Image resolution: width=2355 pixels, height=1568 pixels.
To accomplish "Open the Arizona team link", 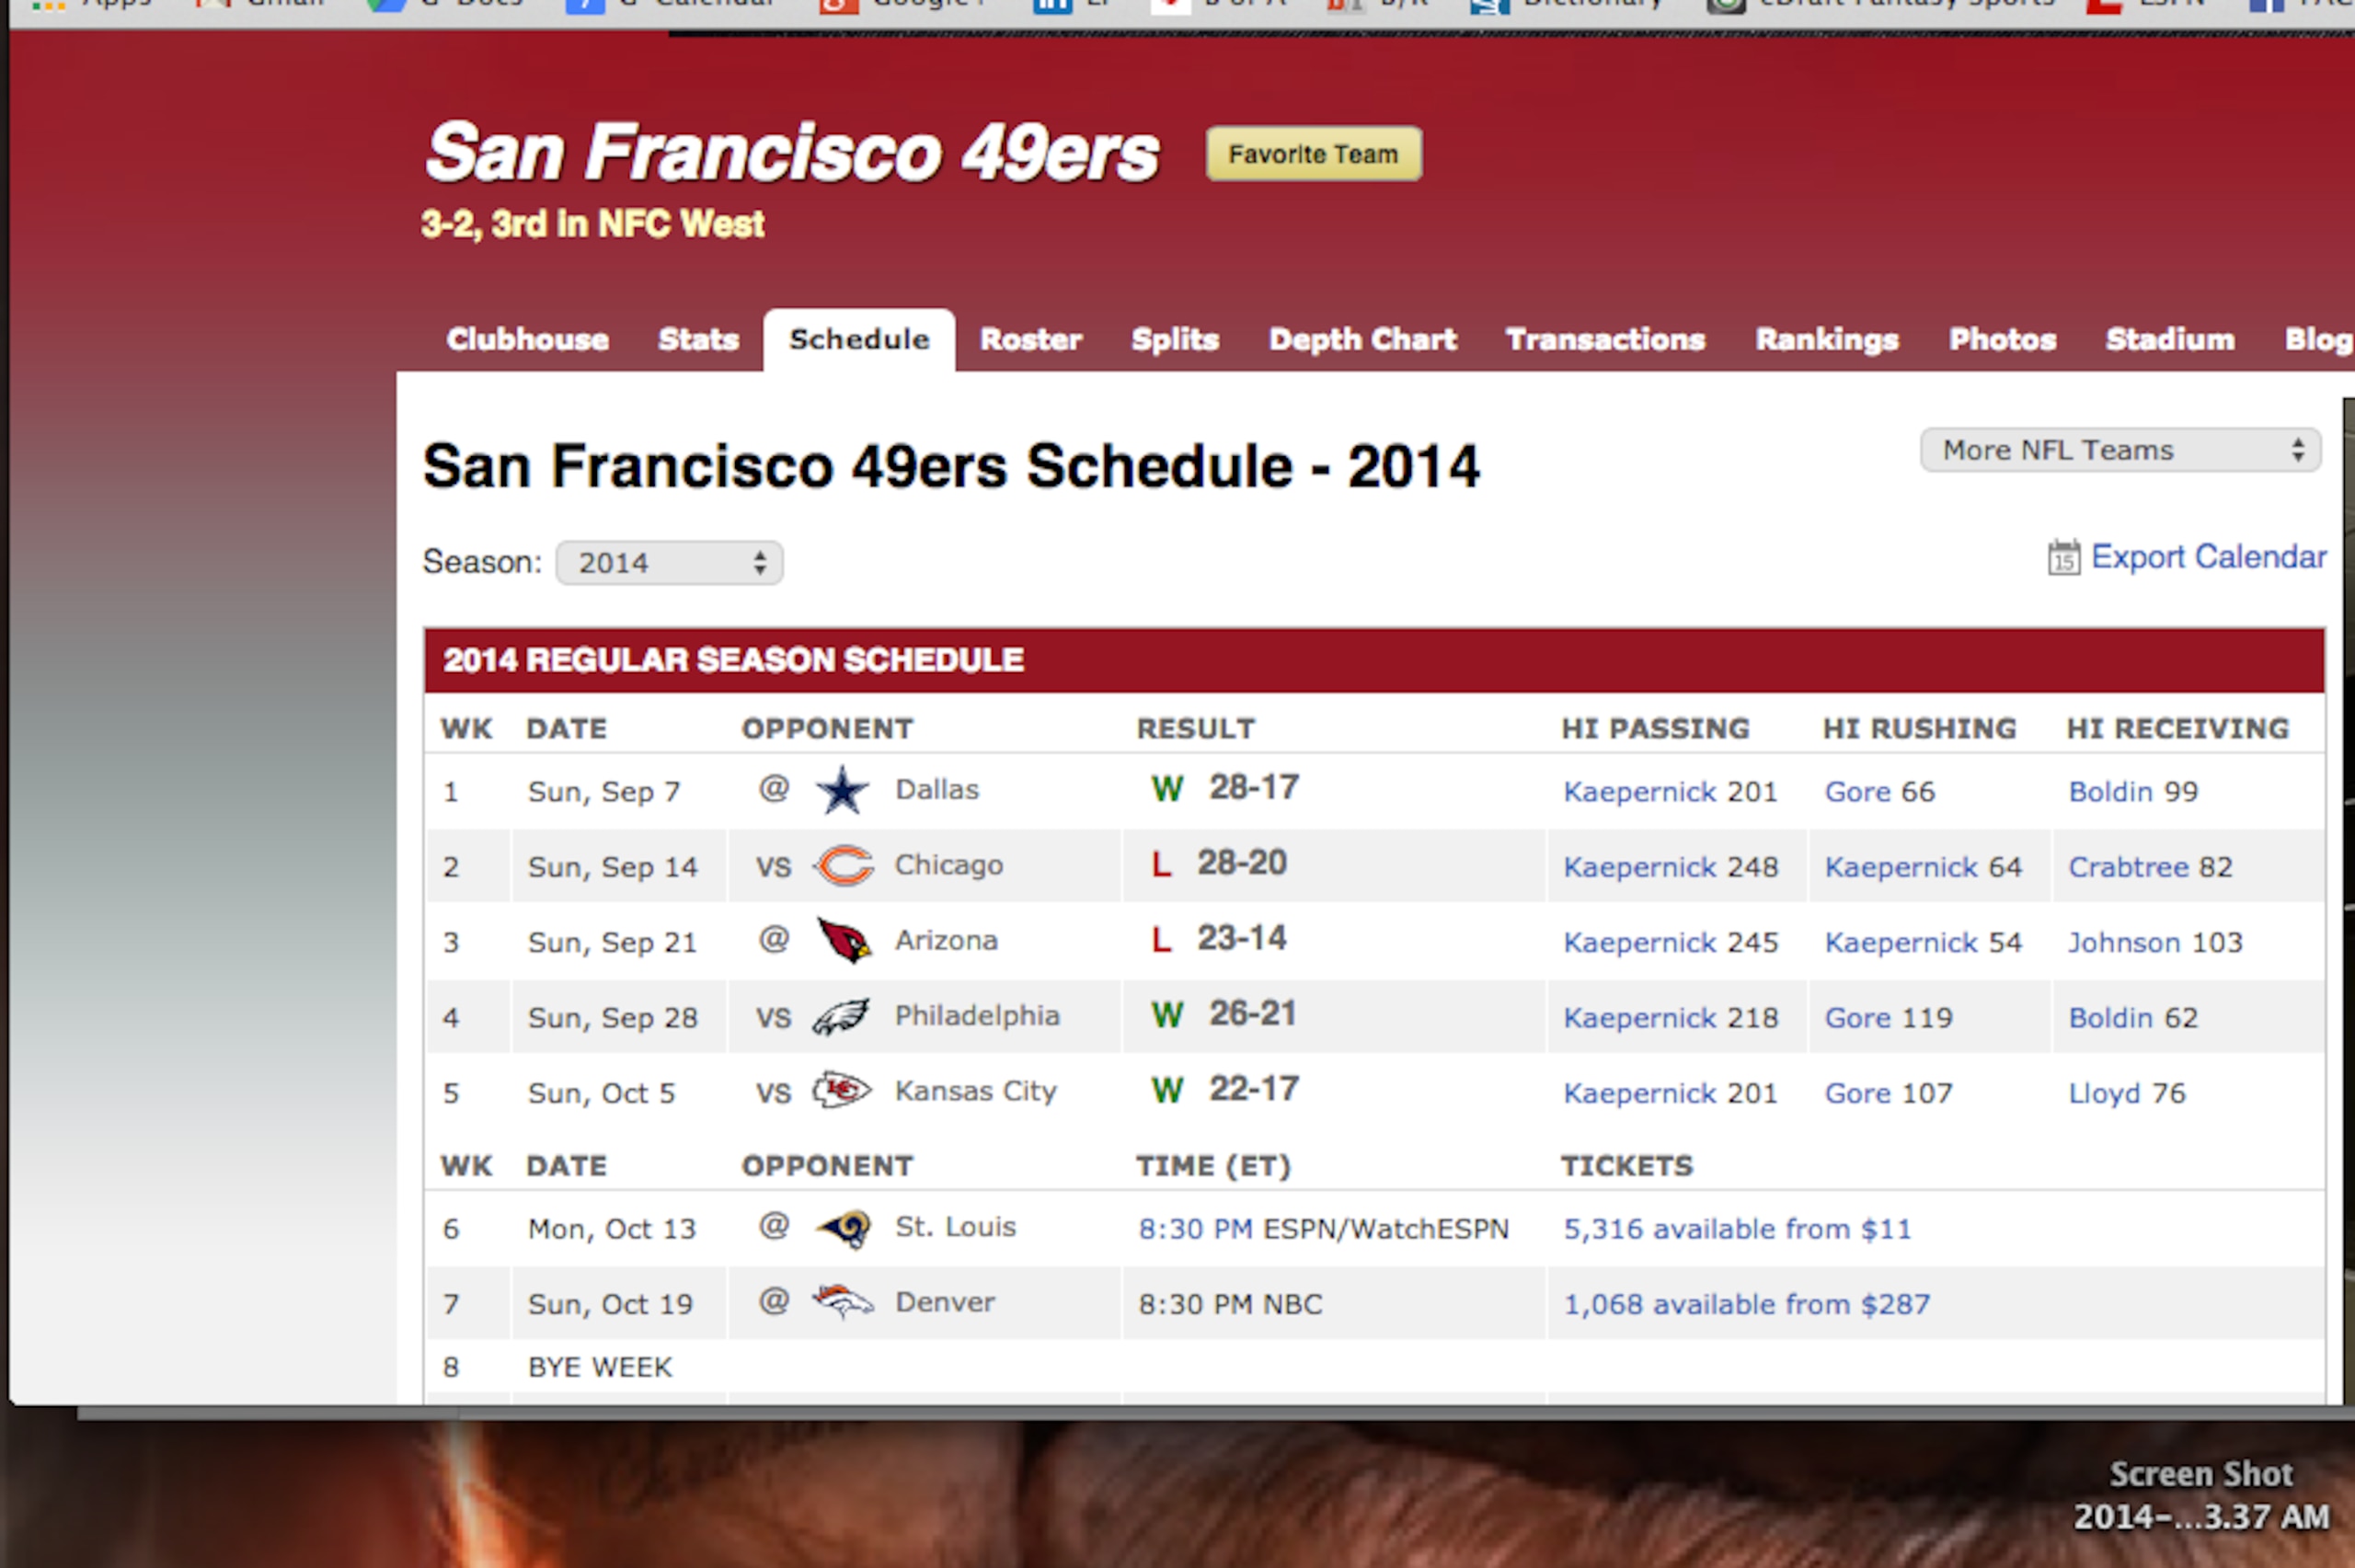I will 946,940.
